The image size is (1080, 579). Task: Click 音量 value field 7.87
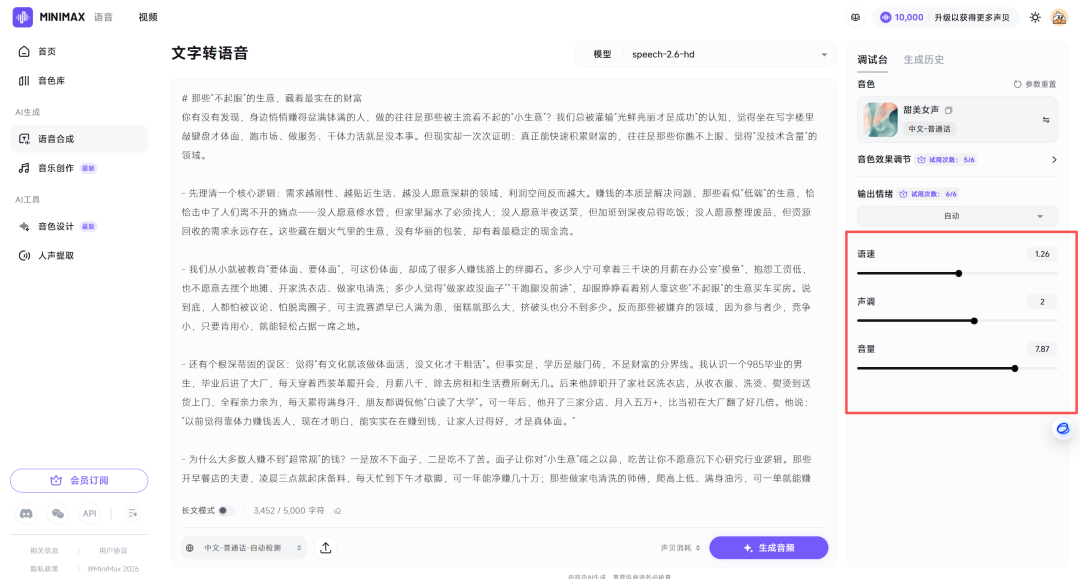[1042, 349]
